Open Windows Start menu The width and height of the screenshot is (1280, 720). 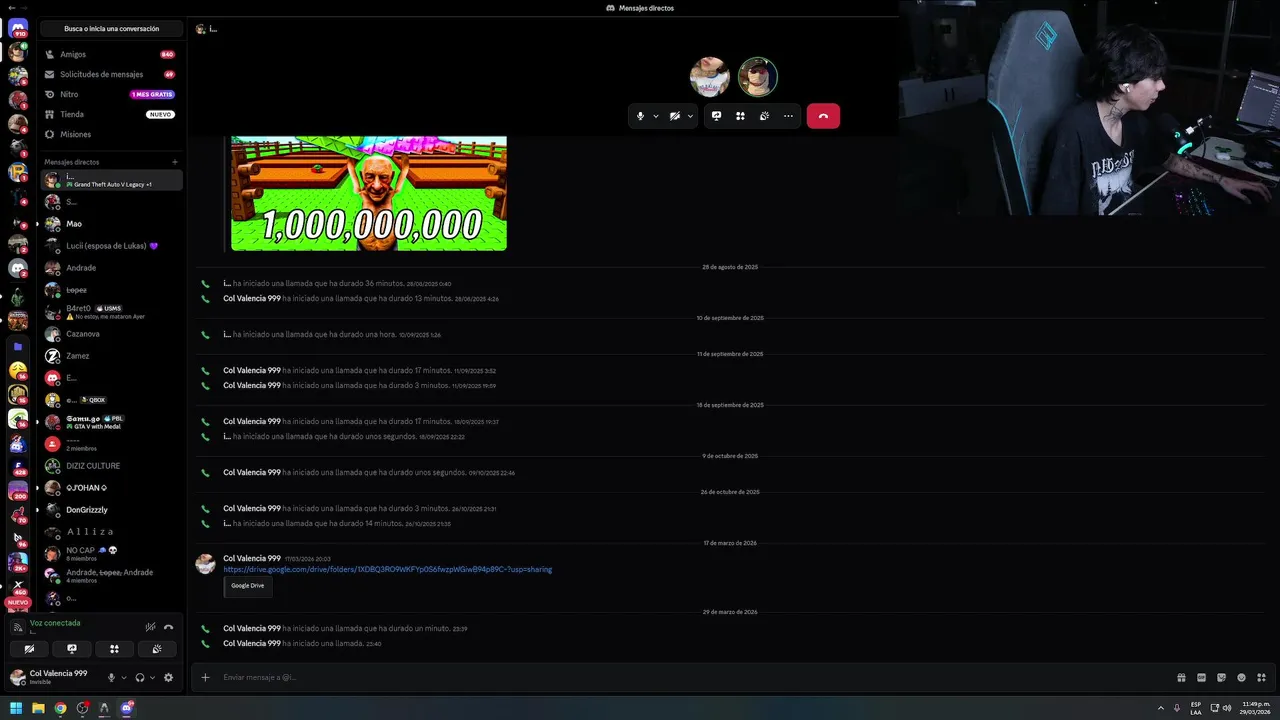(16, 708)
